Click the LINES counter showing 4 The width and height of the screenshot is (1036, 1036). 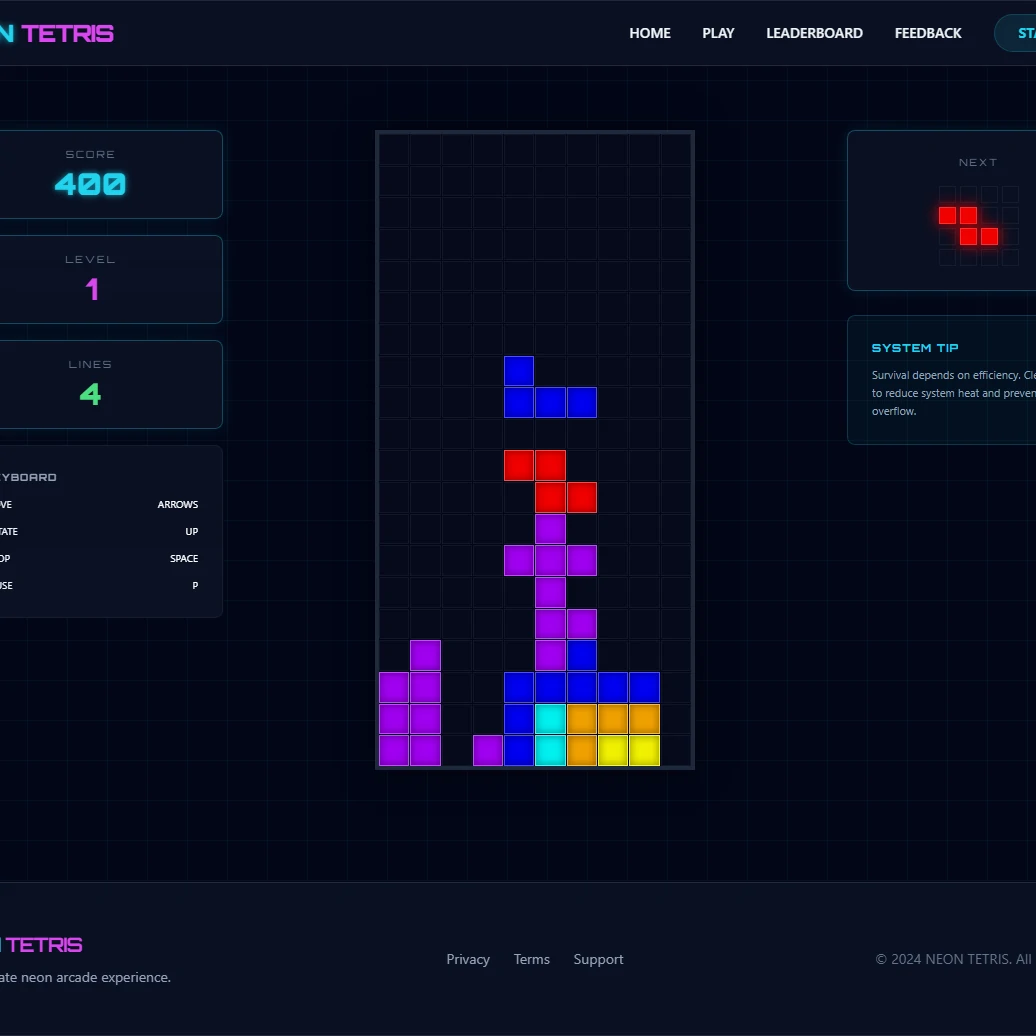[x=90, y=384]
